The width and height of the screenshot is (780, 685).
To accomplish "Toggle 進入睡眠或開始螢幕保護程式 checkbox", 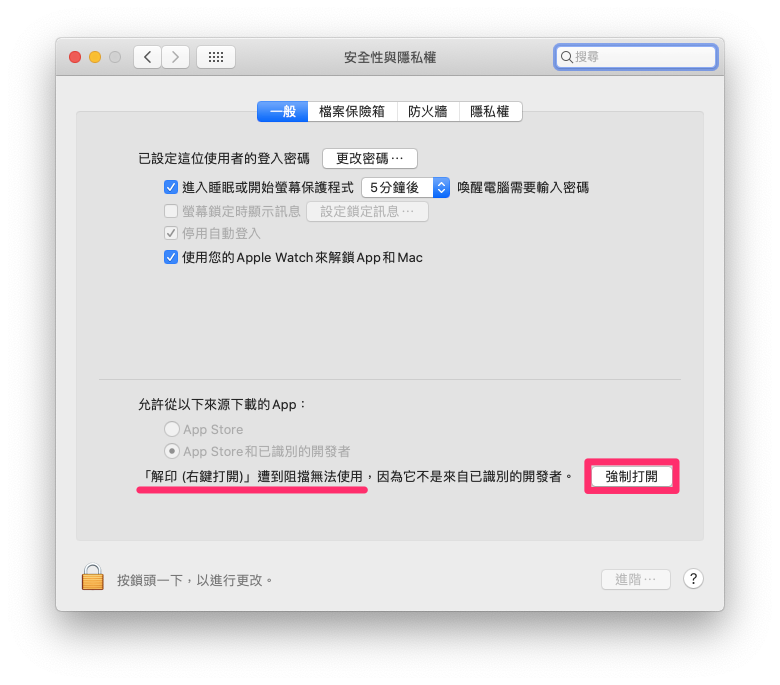I will (171, 188).
